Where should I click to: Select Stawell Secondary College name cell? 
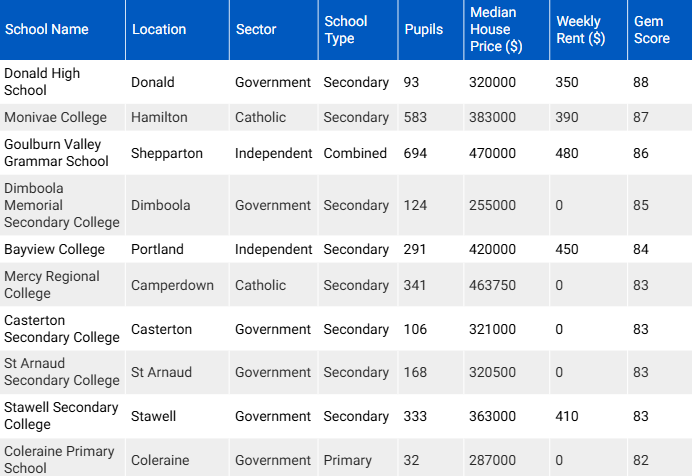coord(61,416)
